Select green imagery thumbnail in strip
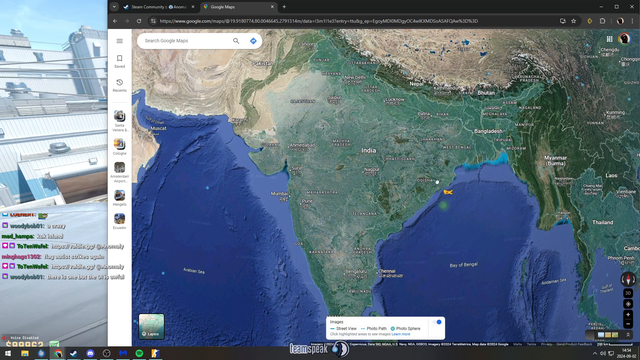640x360 pixels. [x=615, y=335]
